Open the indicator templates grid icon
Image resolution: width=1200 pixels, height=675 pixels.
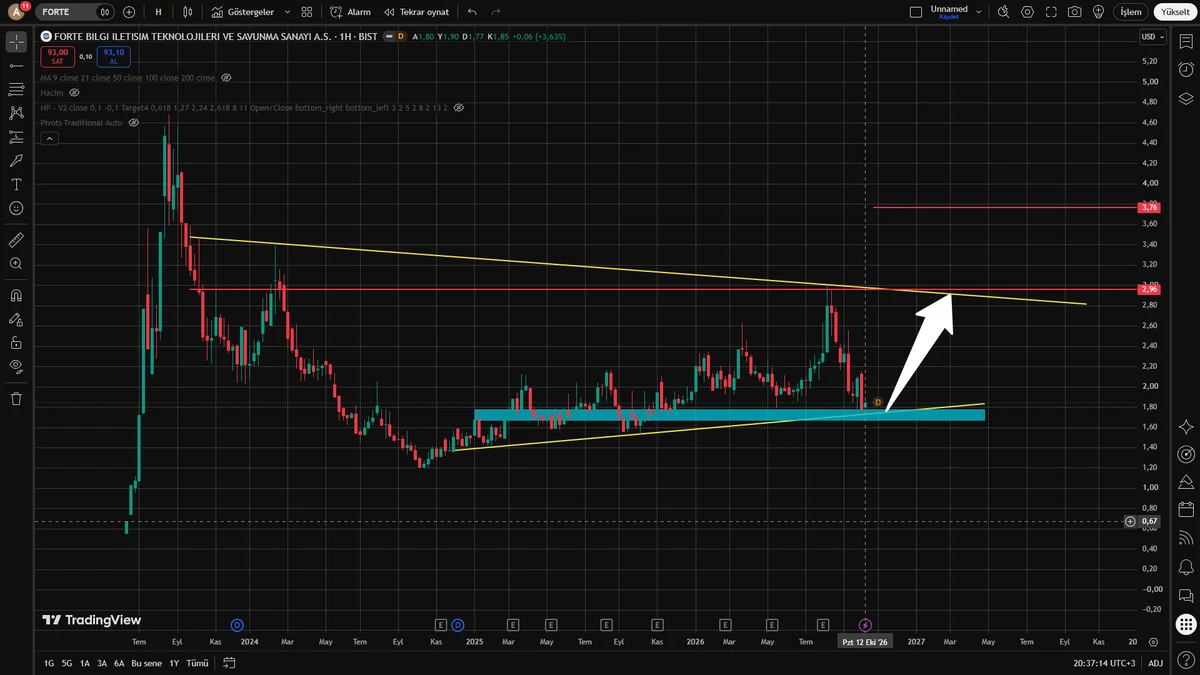(307, 12)
